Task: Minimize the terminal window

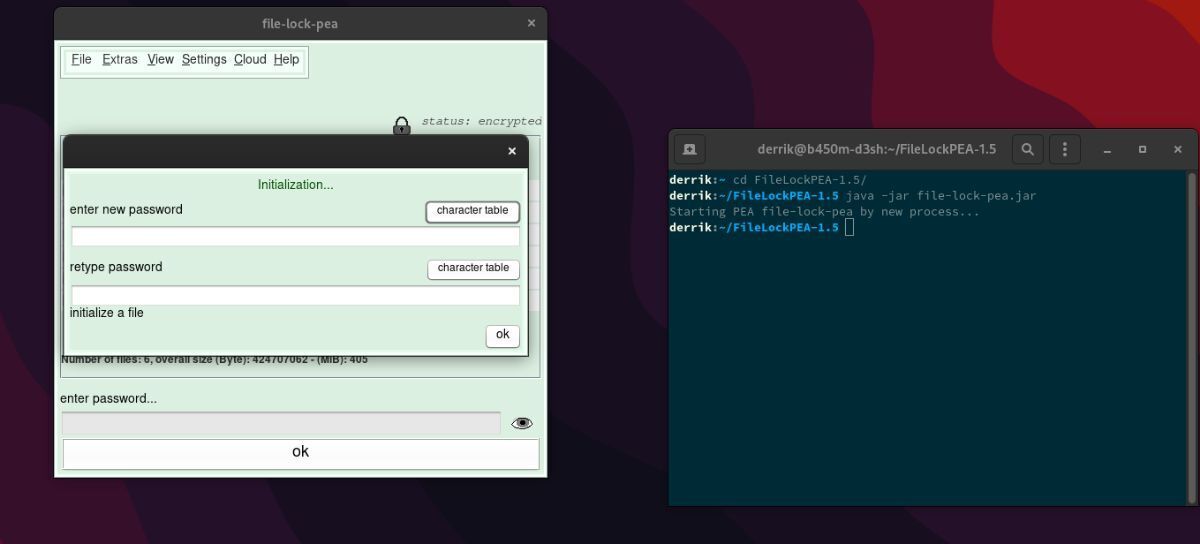Action: (x=1107, y=149)
